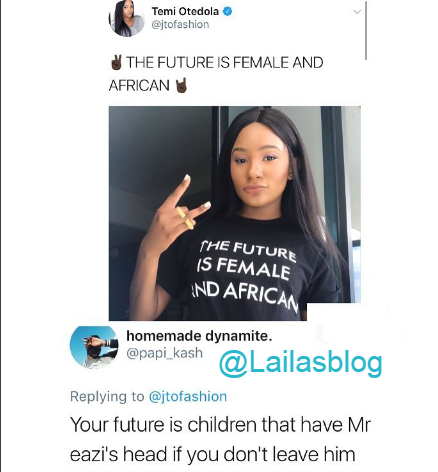Click the victory hand emoji before THE FUTURE
This screenshot has width=438, height=472.
tap(116, 62)
